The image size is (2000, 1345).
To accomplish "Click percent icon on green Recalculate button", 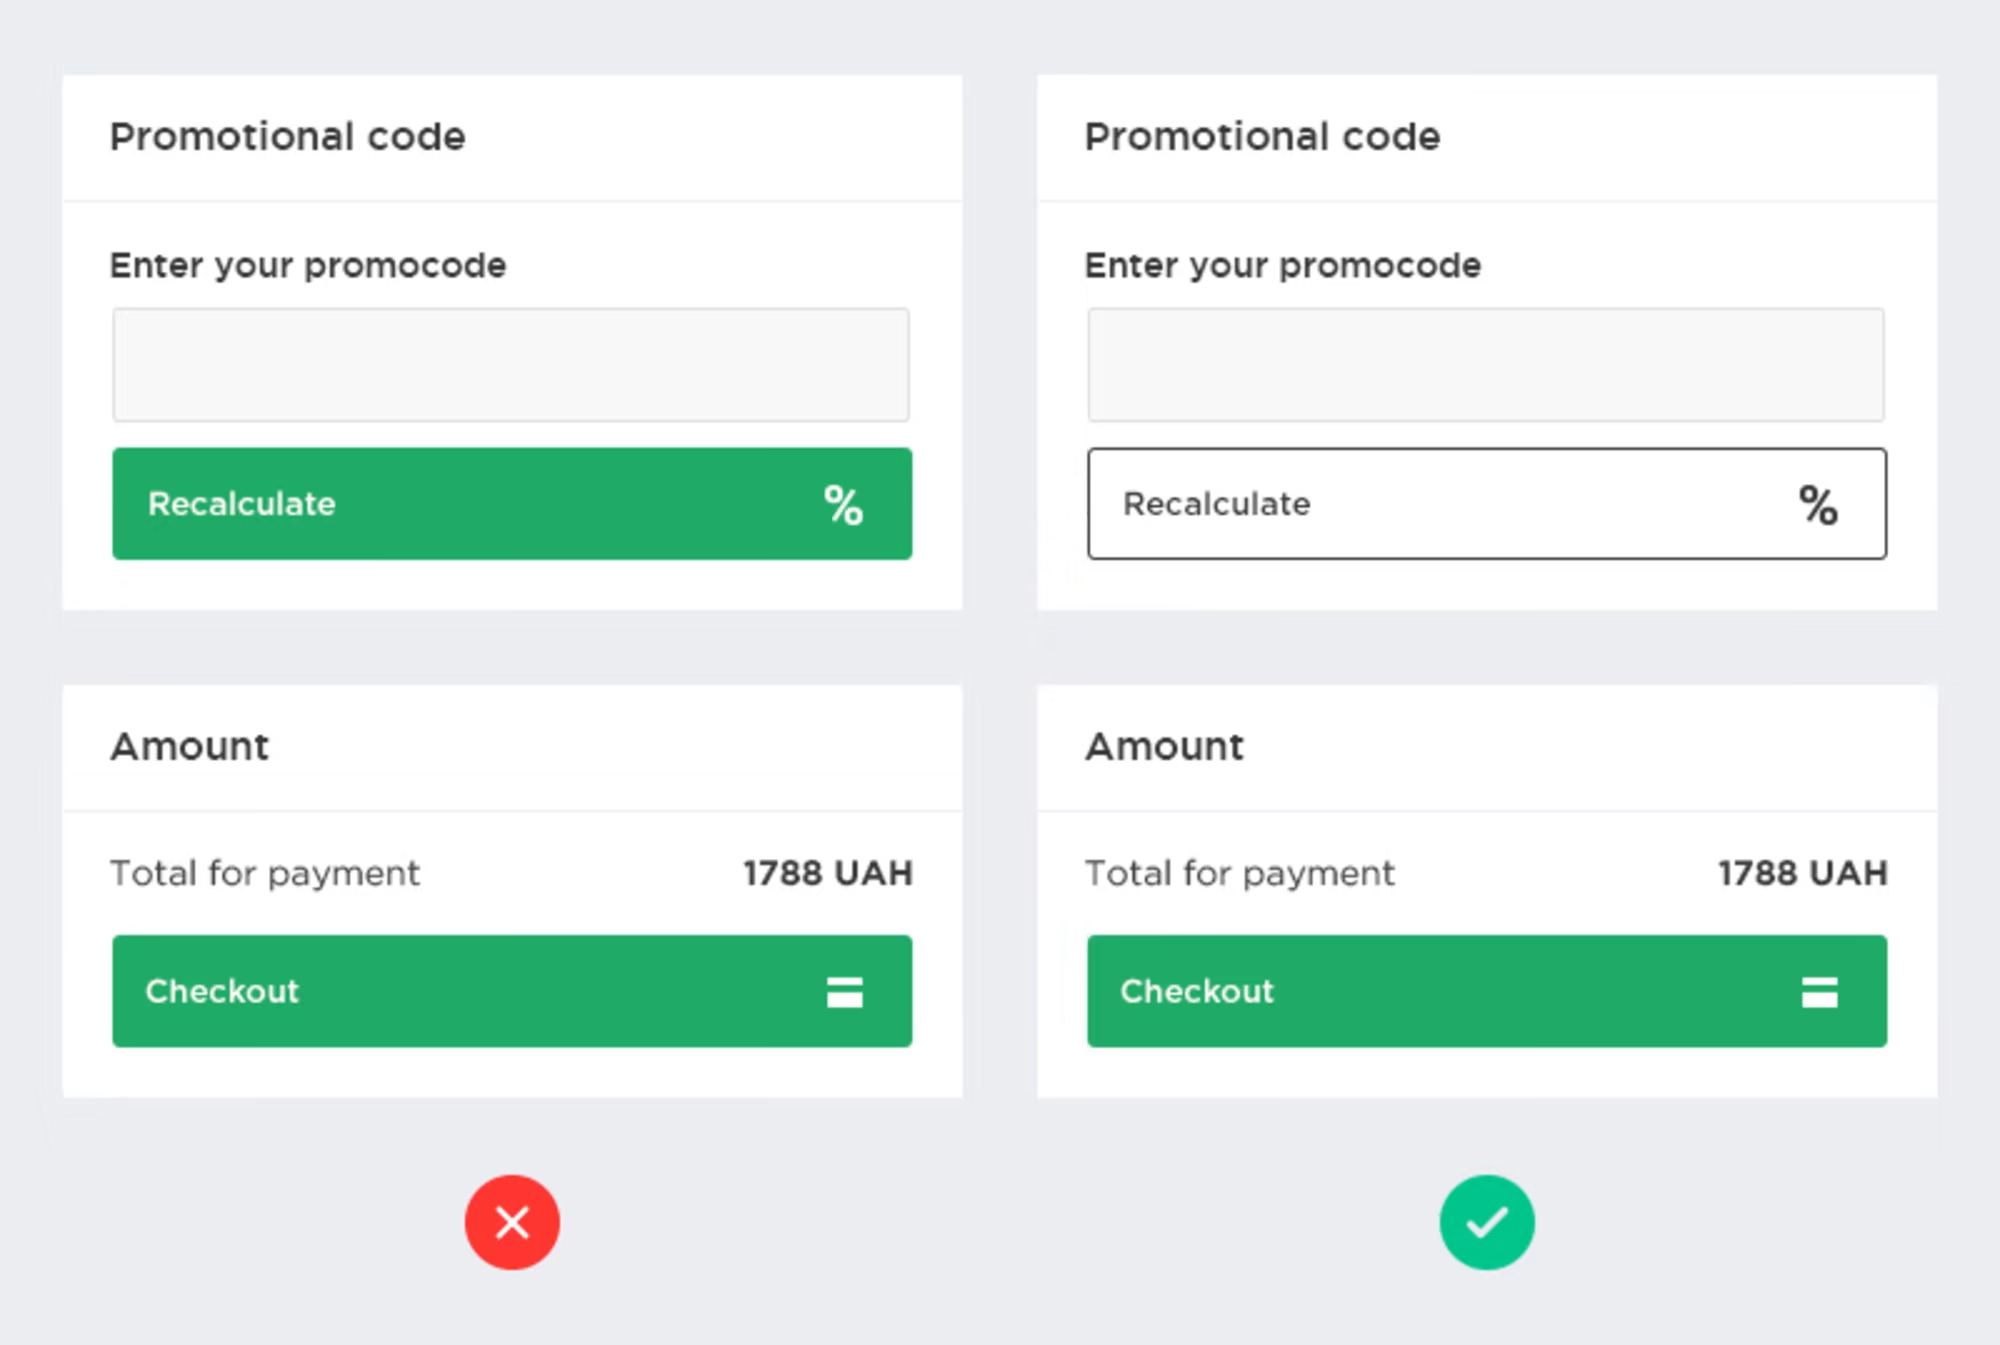I will [843, 505].
